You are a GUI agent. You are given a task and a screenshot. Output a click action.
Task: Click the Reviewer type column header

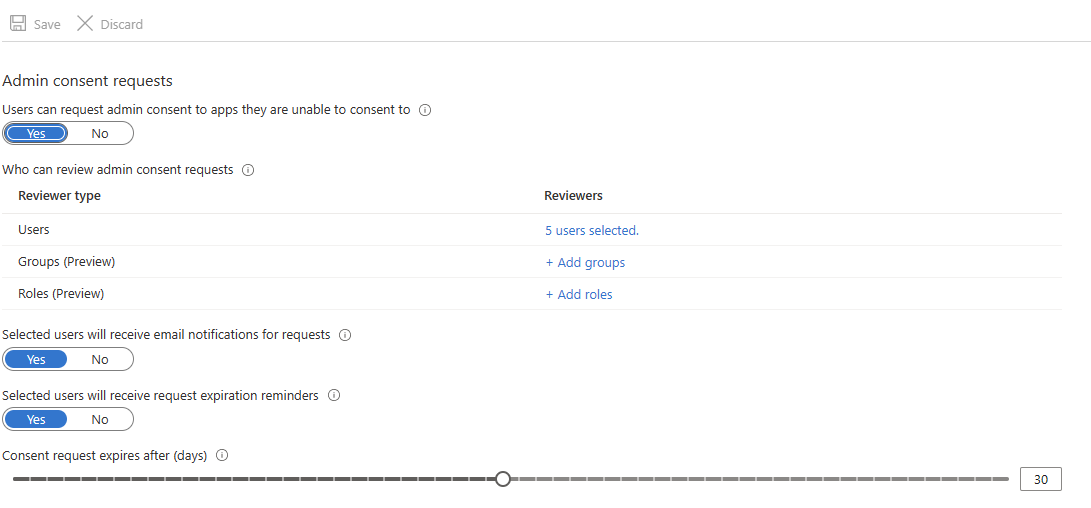[x=60, y=196]
